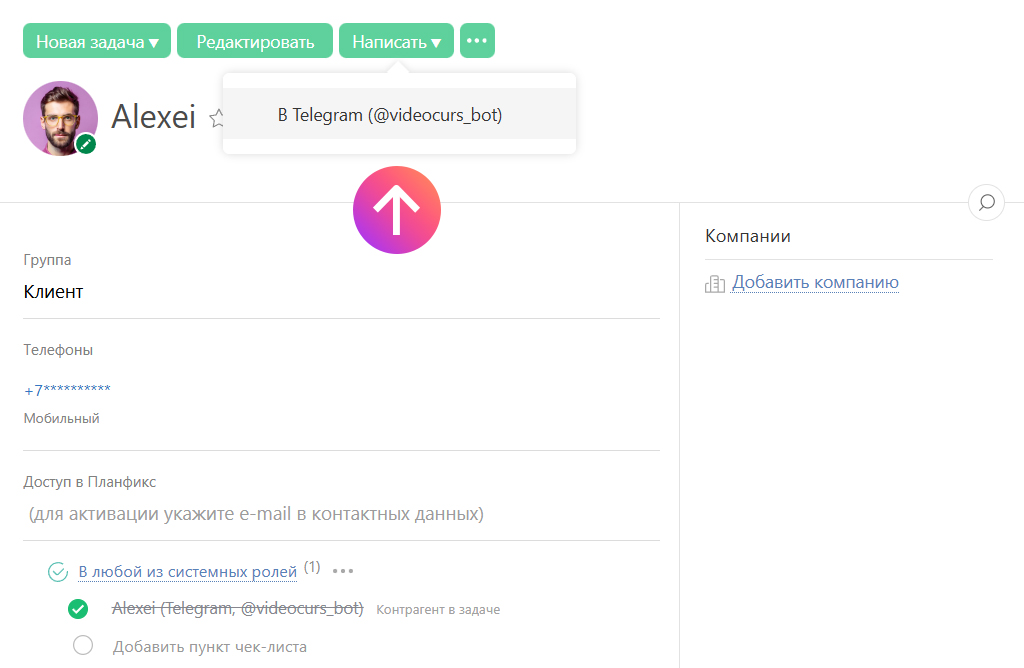This screenshot has width=1024, height=668.
Task: Click the Добавить компанию link
Action: [815, 283]
